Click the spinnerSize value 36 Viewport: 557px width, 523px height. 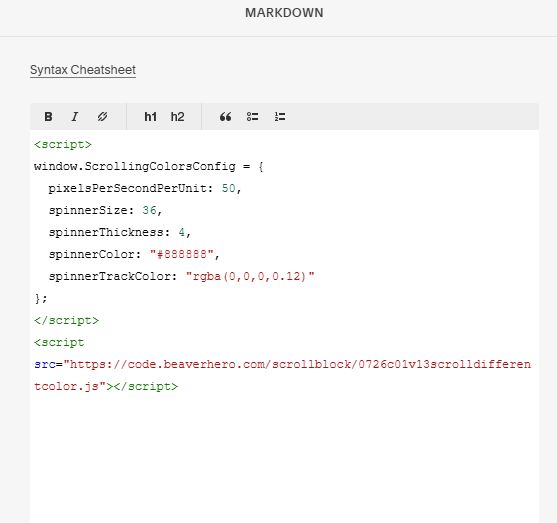pos(149,210)
